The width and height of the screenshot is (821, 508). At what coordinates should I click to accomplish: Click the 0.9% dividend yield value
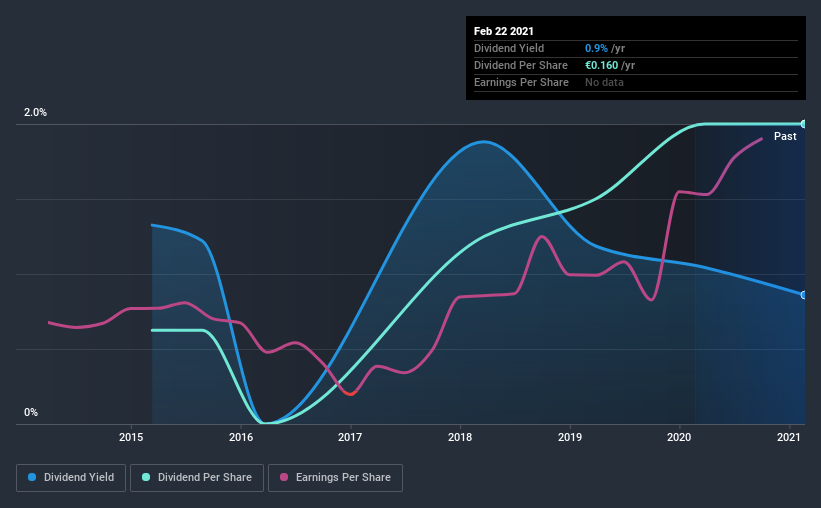click(596, 48)
